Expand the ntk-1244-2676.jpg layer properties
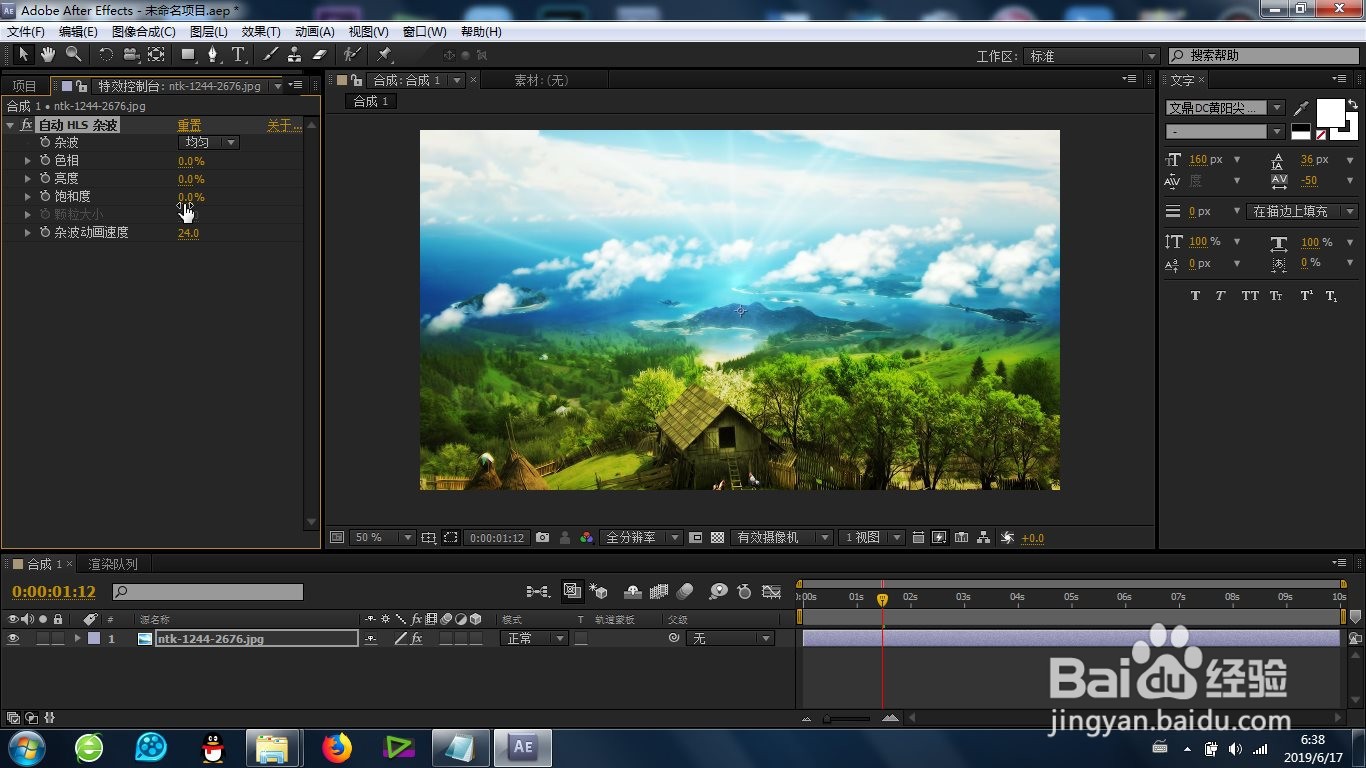The image size is (1366, 768). click(x=77, y=639)
